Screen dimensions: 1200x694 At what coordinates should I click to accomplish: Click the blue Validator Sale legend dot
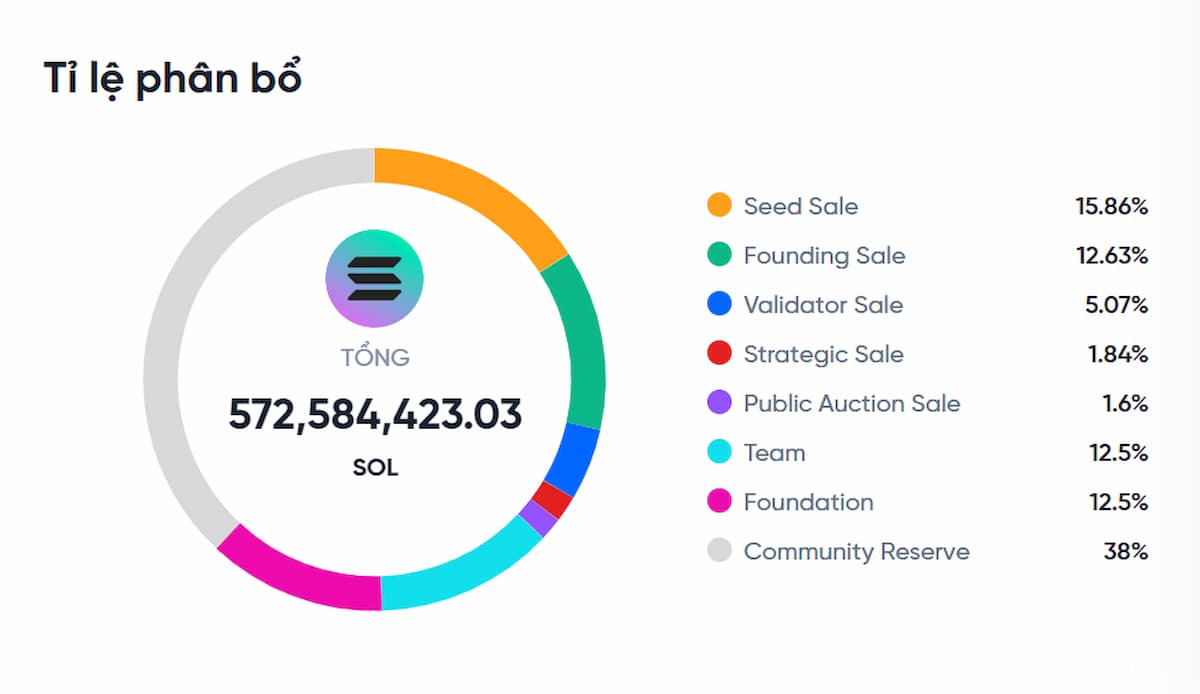(x=719, y=305)
